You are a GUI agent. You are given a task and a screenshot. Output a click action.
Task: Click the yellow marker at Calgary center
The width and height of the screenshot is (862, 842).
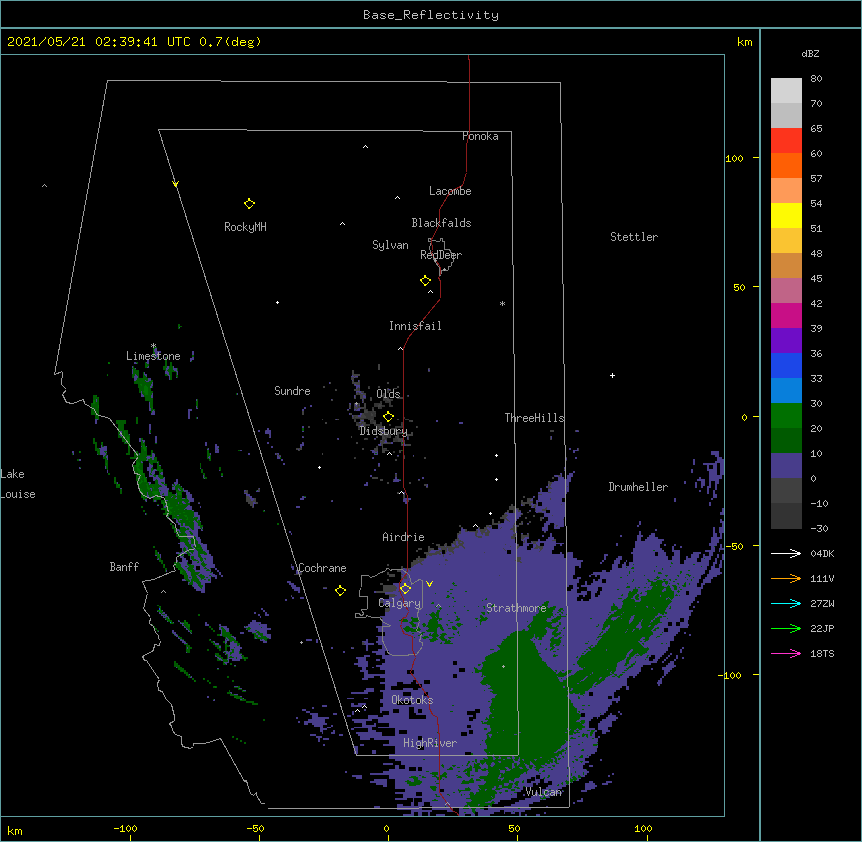tap(405, 589)
